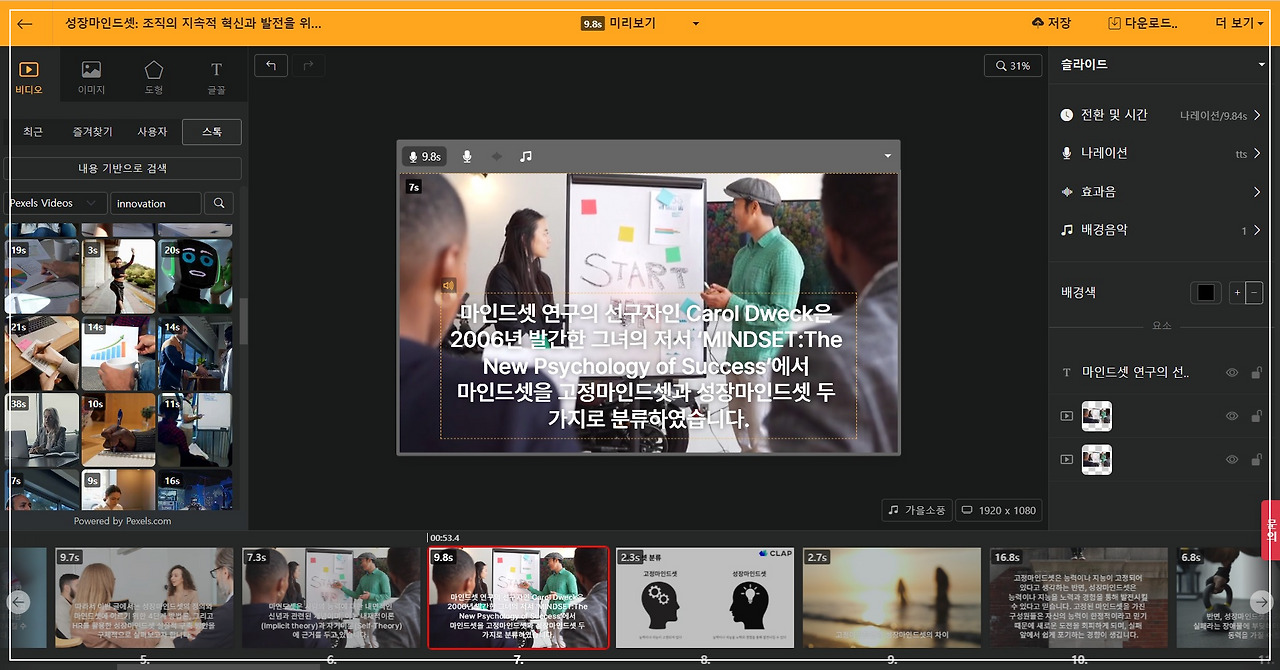This screenshot has height=670, width=1280.
Task: Expand the preview dropdown caret
Action: point(696,24)
